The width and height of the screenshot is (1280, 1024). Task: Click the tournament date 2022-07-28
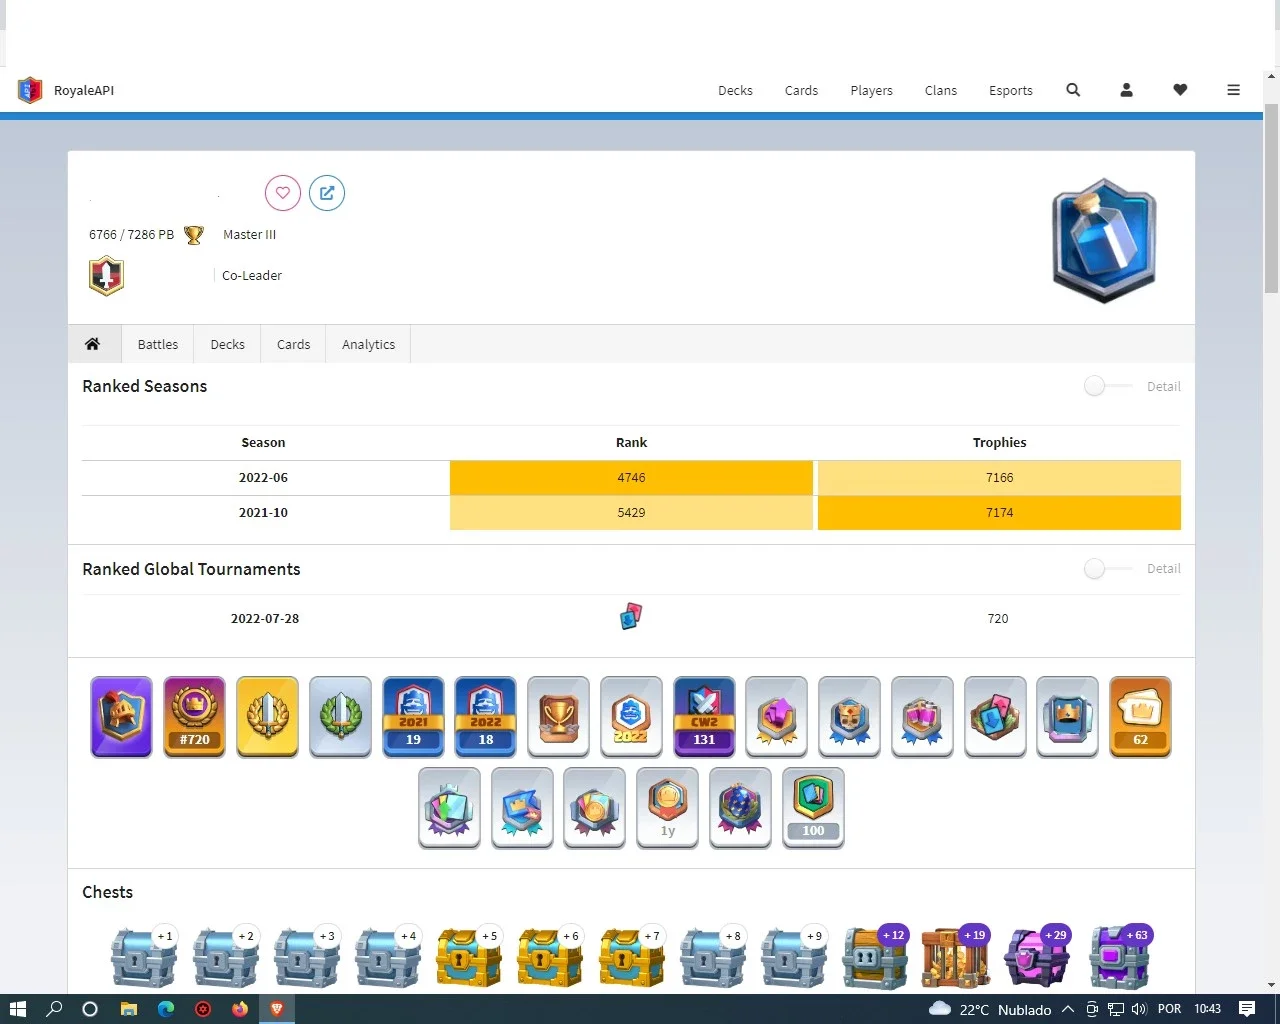coord(265,619)
